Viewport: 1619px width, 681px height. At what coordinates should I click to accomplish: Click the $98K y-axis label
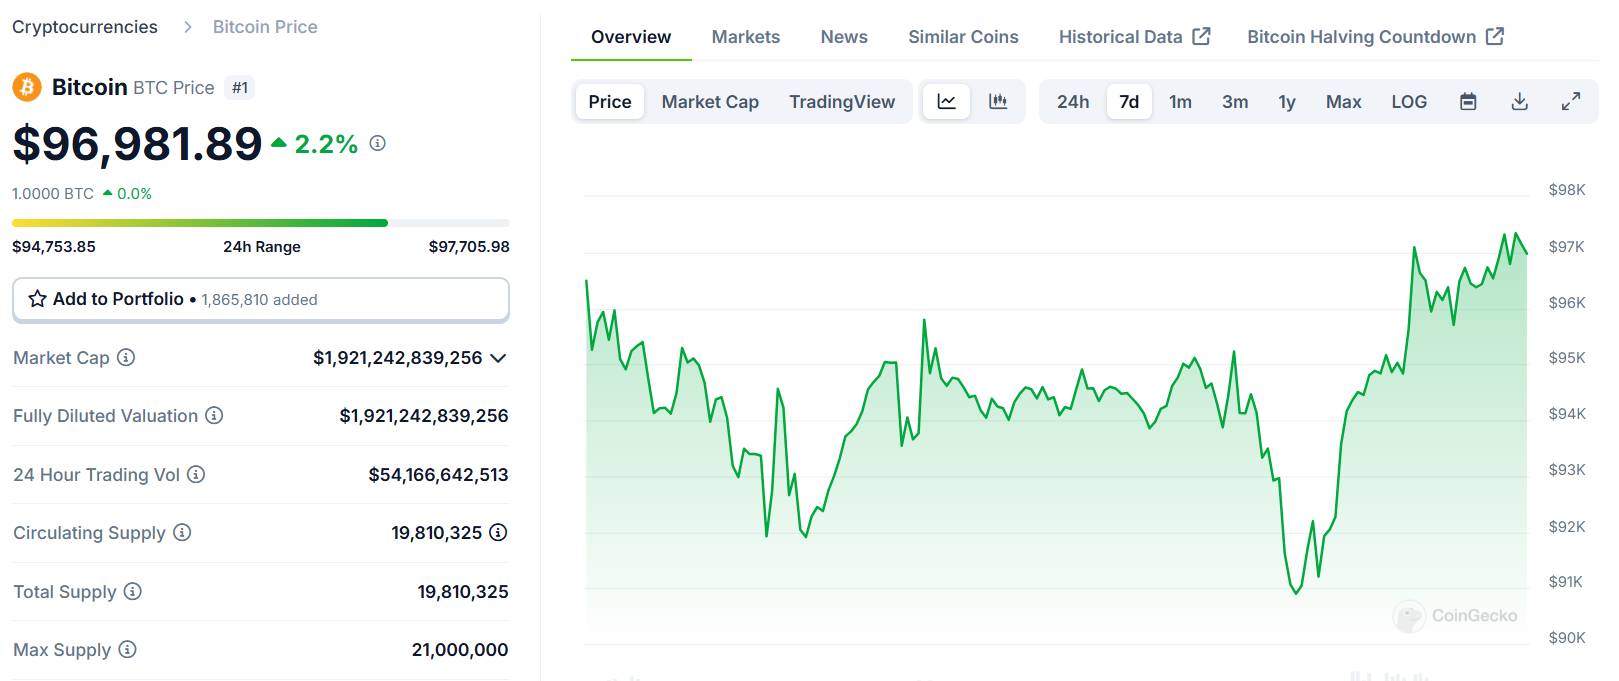coord(1567,190)
